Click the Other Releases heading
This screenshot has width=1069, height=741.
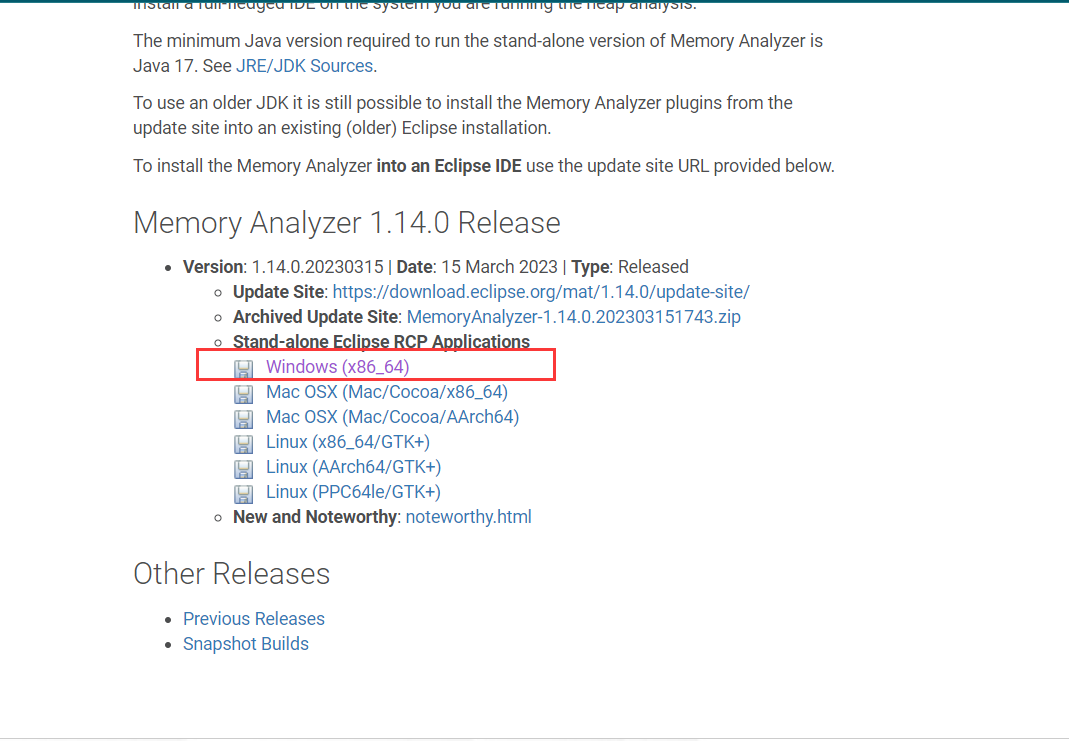(x=231, y=574)
